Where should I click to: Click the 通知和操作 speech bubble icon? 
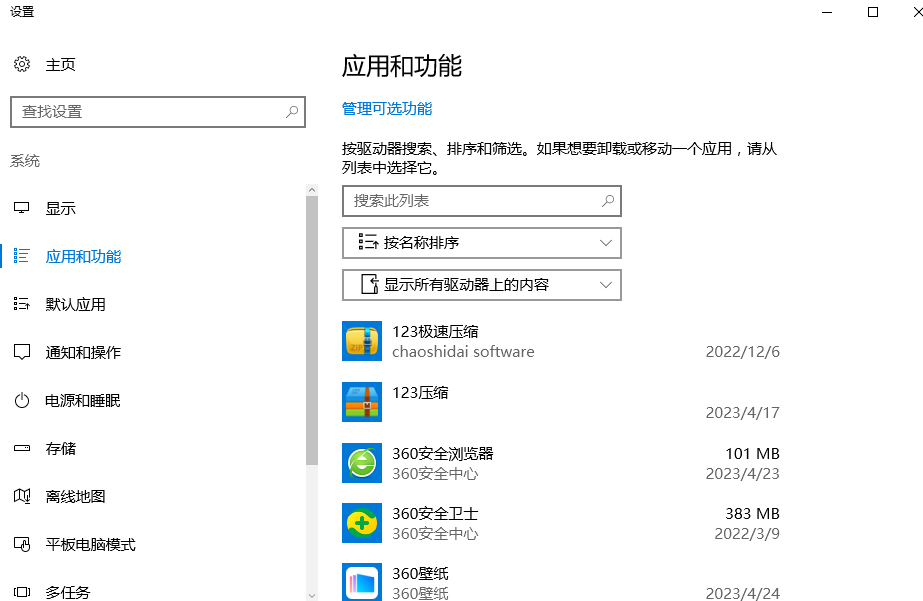coord(22,352)
